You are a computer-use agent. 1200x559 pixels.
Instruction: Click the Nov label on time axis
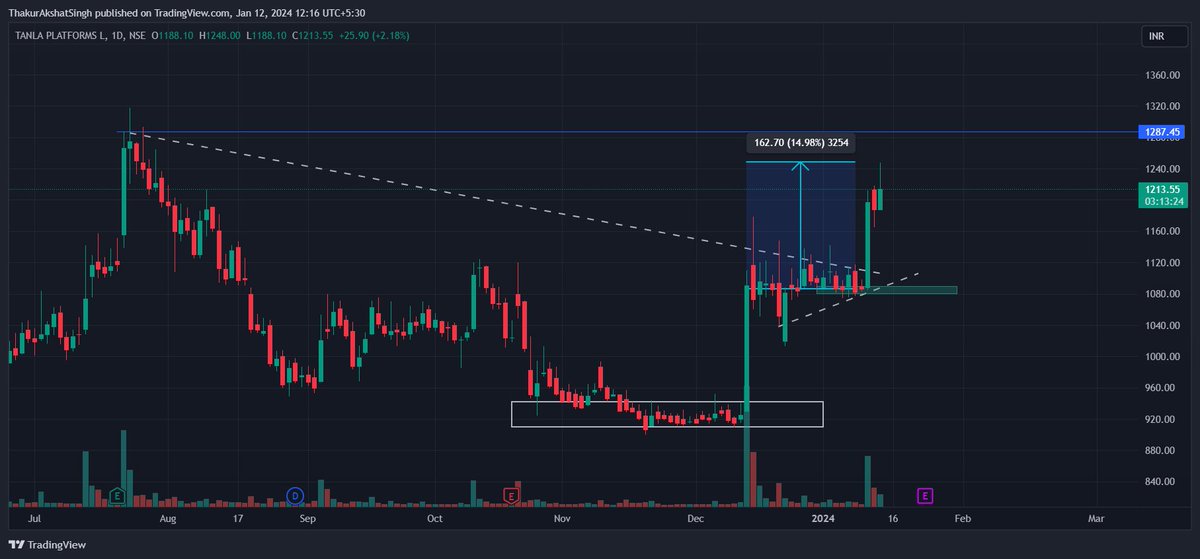562,519
